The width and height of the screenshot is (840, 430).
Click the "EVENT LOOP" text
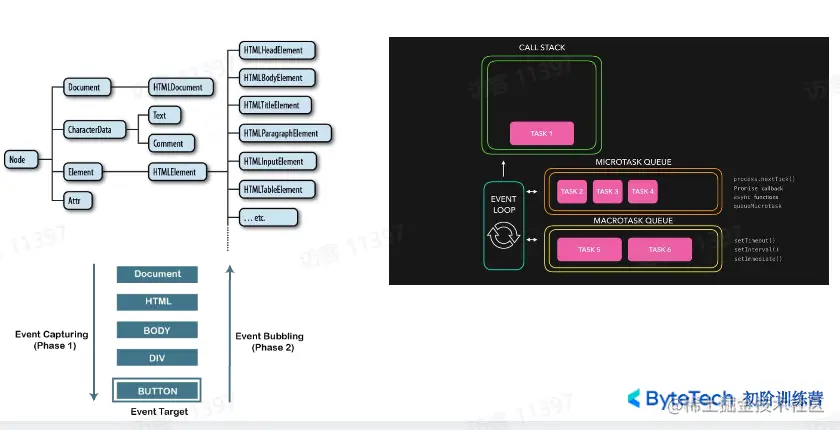504,205
